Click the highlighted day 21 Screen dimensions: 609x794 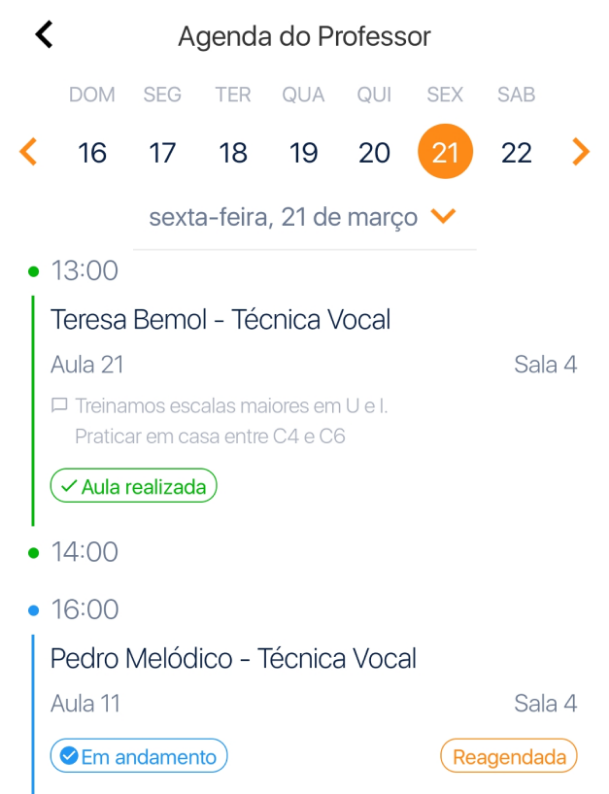click(445, 153)
